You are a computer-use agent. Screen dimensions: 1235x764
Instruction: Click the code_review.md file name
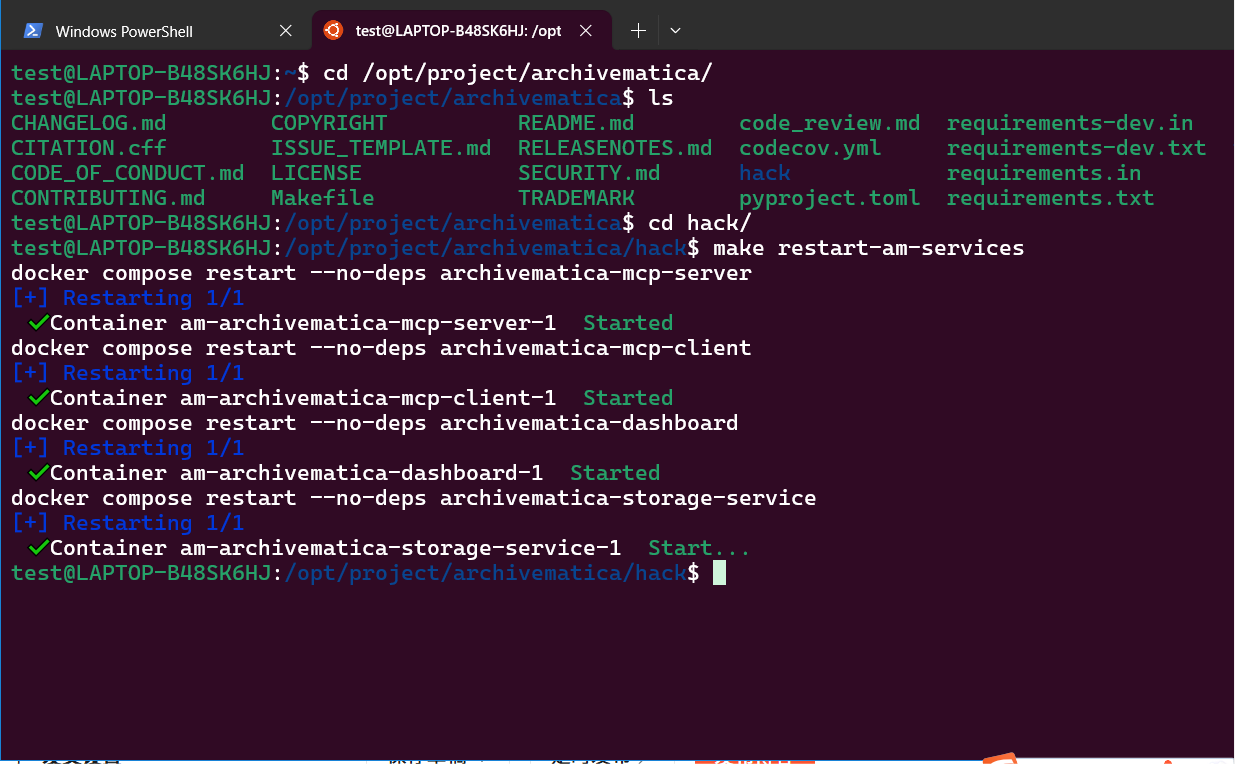pos(830,123)
